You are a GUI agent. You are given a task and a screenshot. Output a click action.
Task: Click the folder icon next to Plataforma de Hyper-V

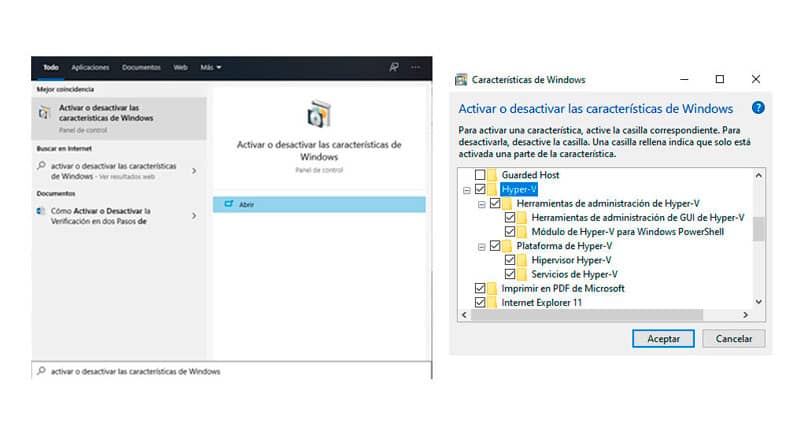(507, 246)
